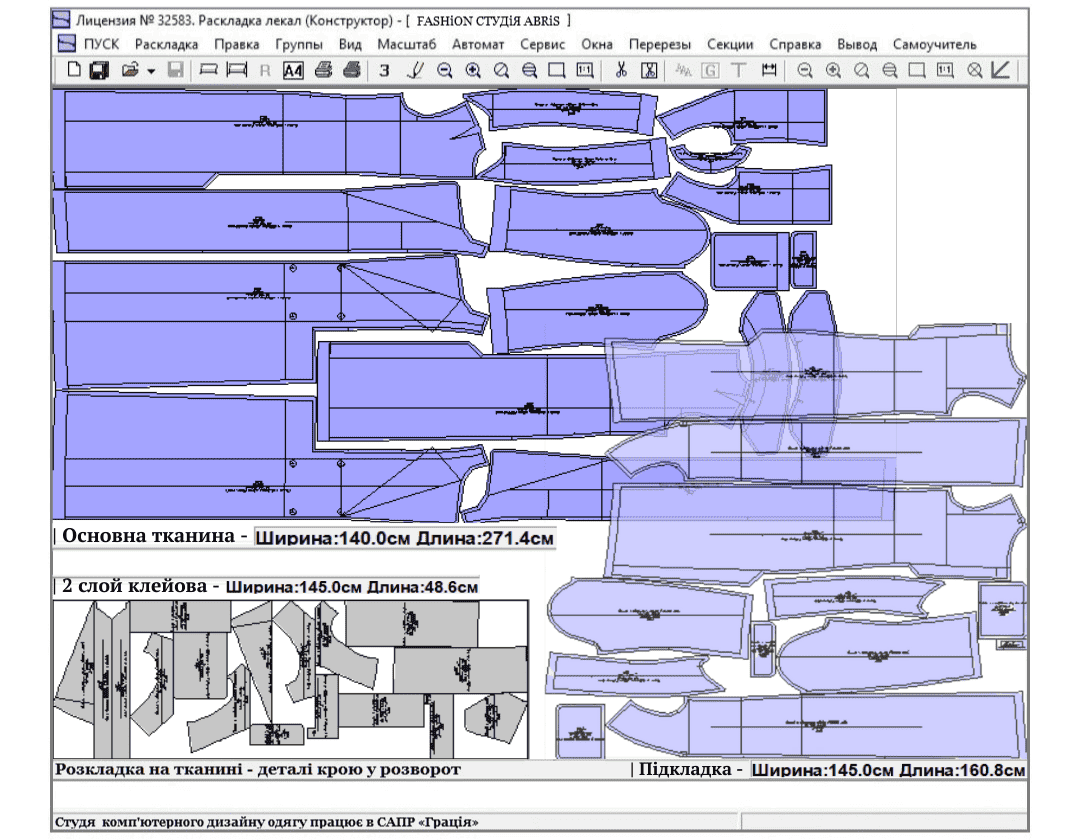Click the black floppy disk save icon
Screen dimensions: 1080x840
coord(99,71)
